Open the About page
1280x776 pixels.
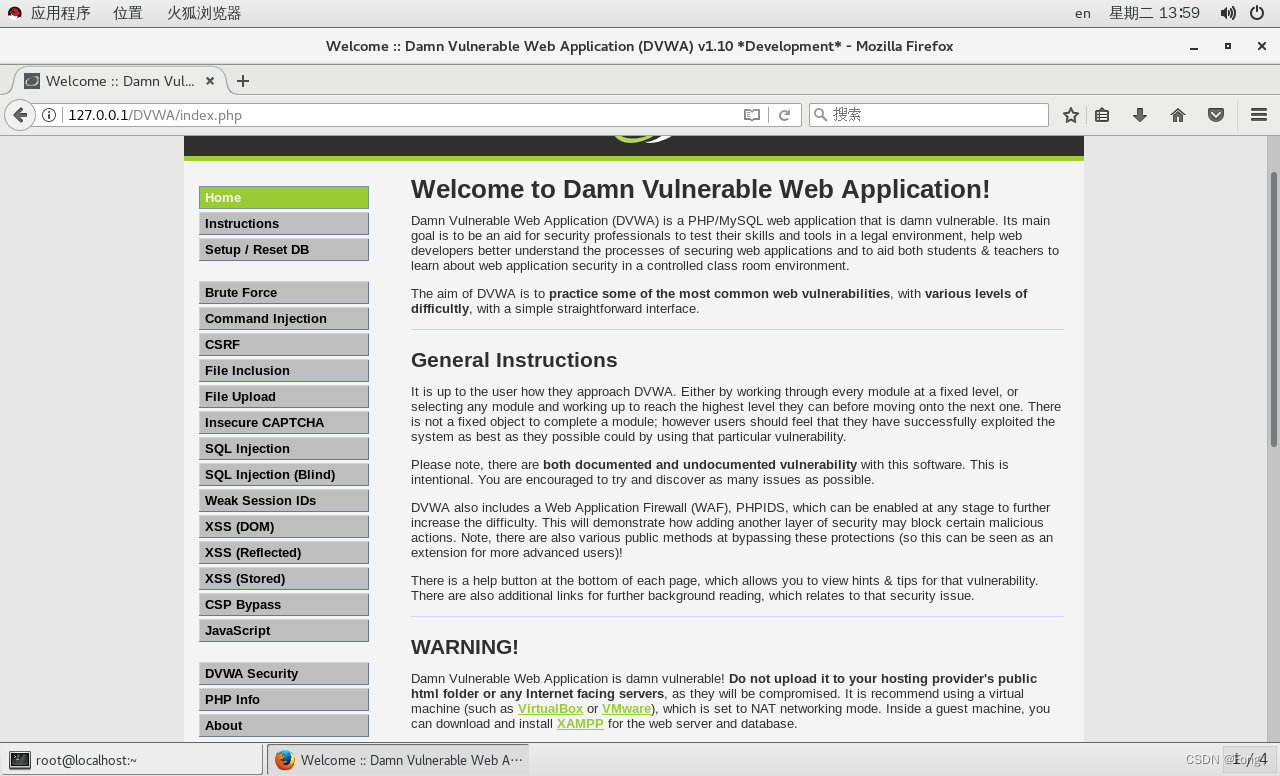tap(284, 726)
